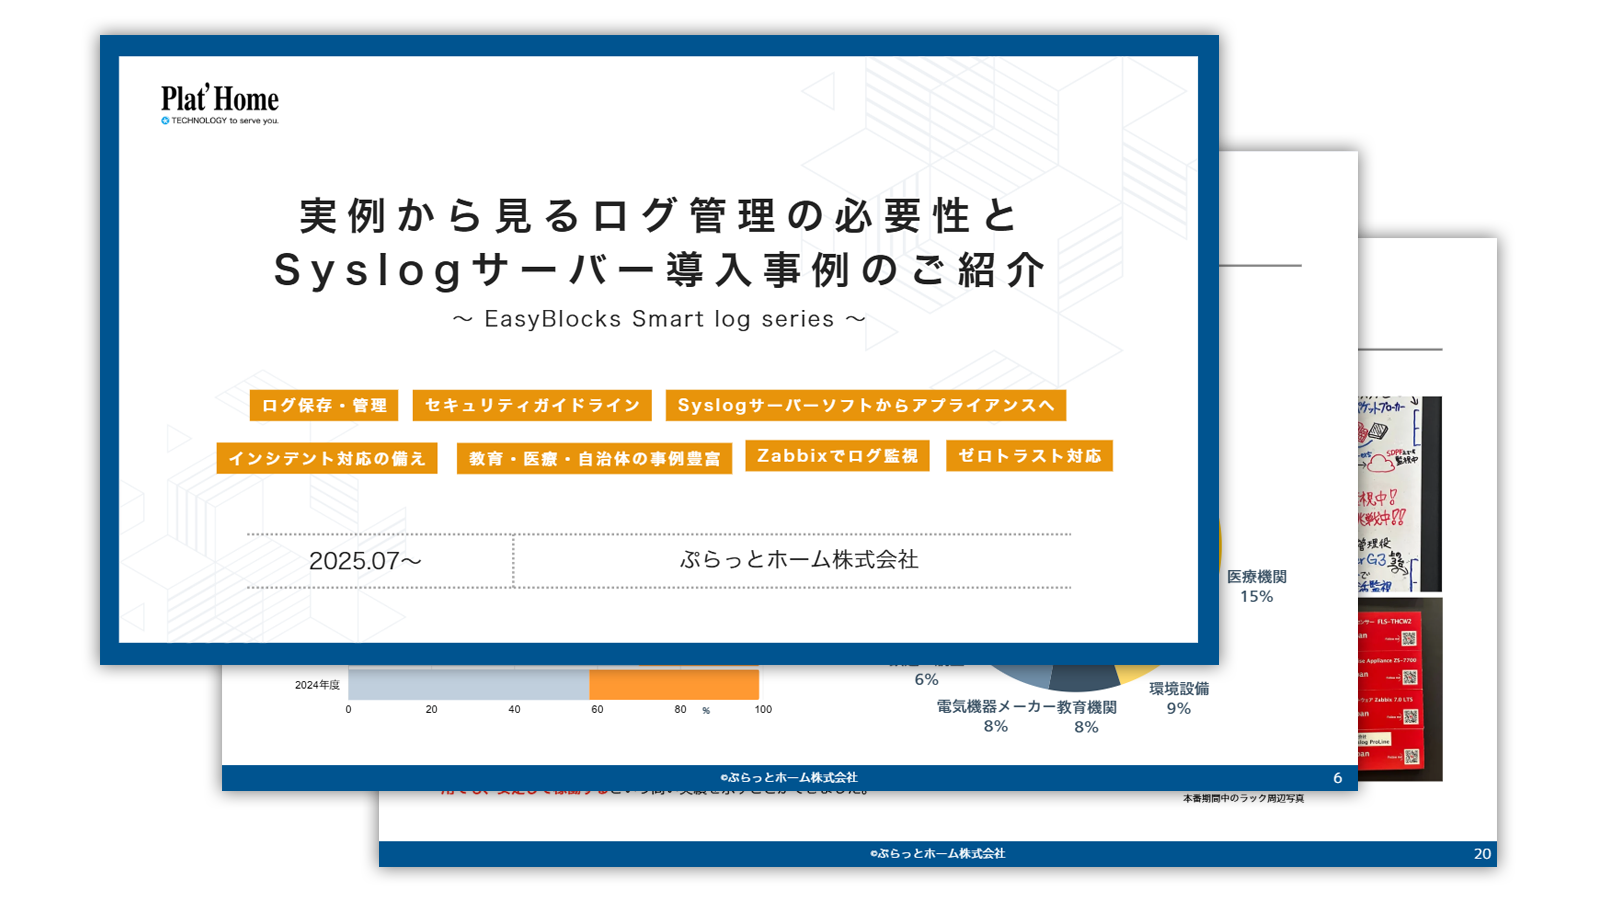This screenshot has height=900, width=1600.
Task: Click the 医療機関 15% pie label
Action: coord(1257,586)
